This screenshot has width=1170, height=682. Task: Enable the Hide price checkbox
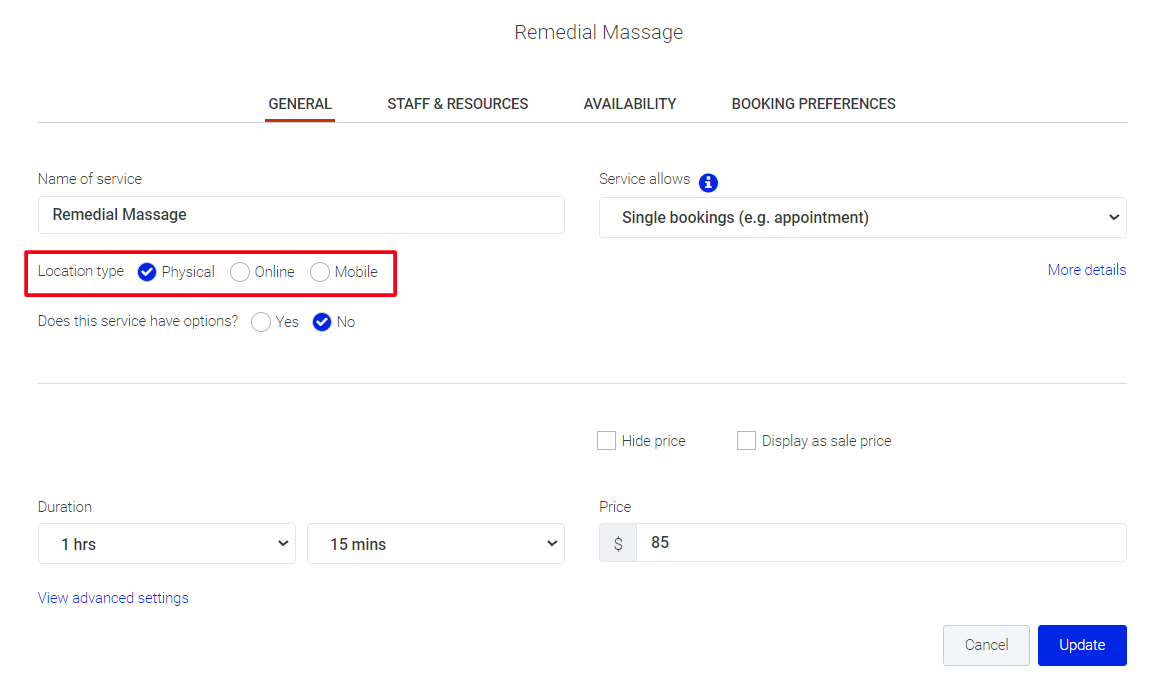pyautogui.click(x=606, y=441)
